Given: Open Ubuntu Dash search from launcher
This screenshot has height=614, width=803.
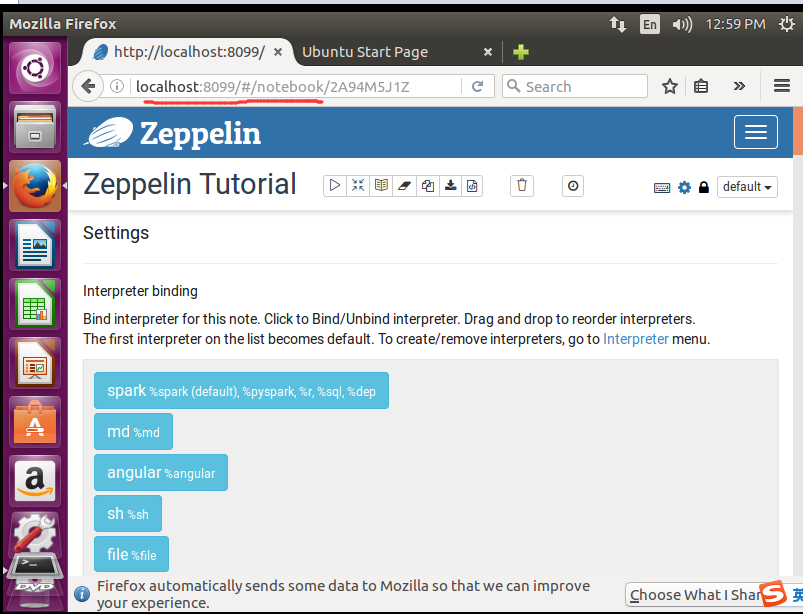Looking at the screenshot, I should (35, 68).
